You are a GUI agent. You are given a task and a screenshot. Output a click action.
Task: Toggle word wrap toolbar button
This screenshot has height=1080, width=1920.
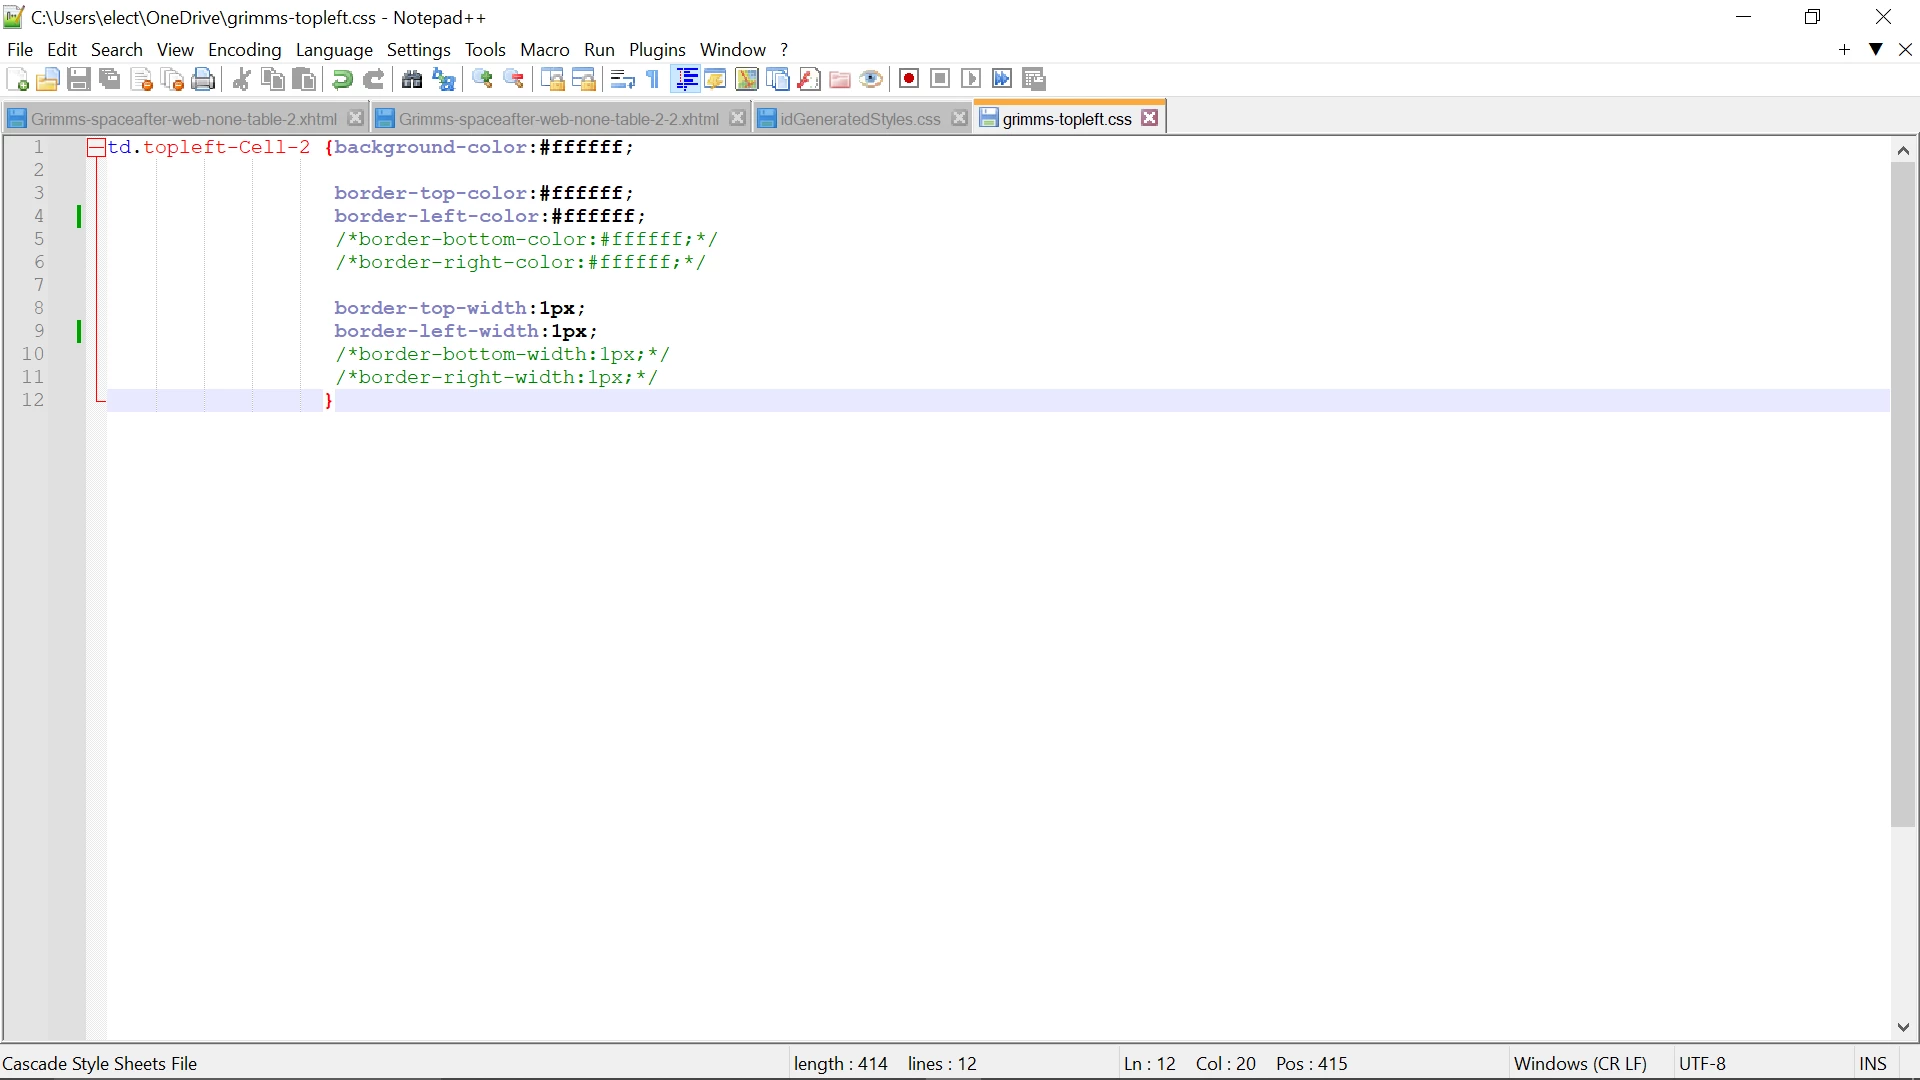tap(622, 80)
